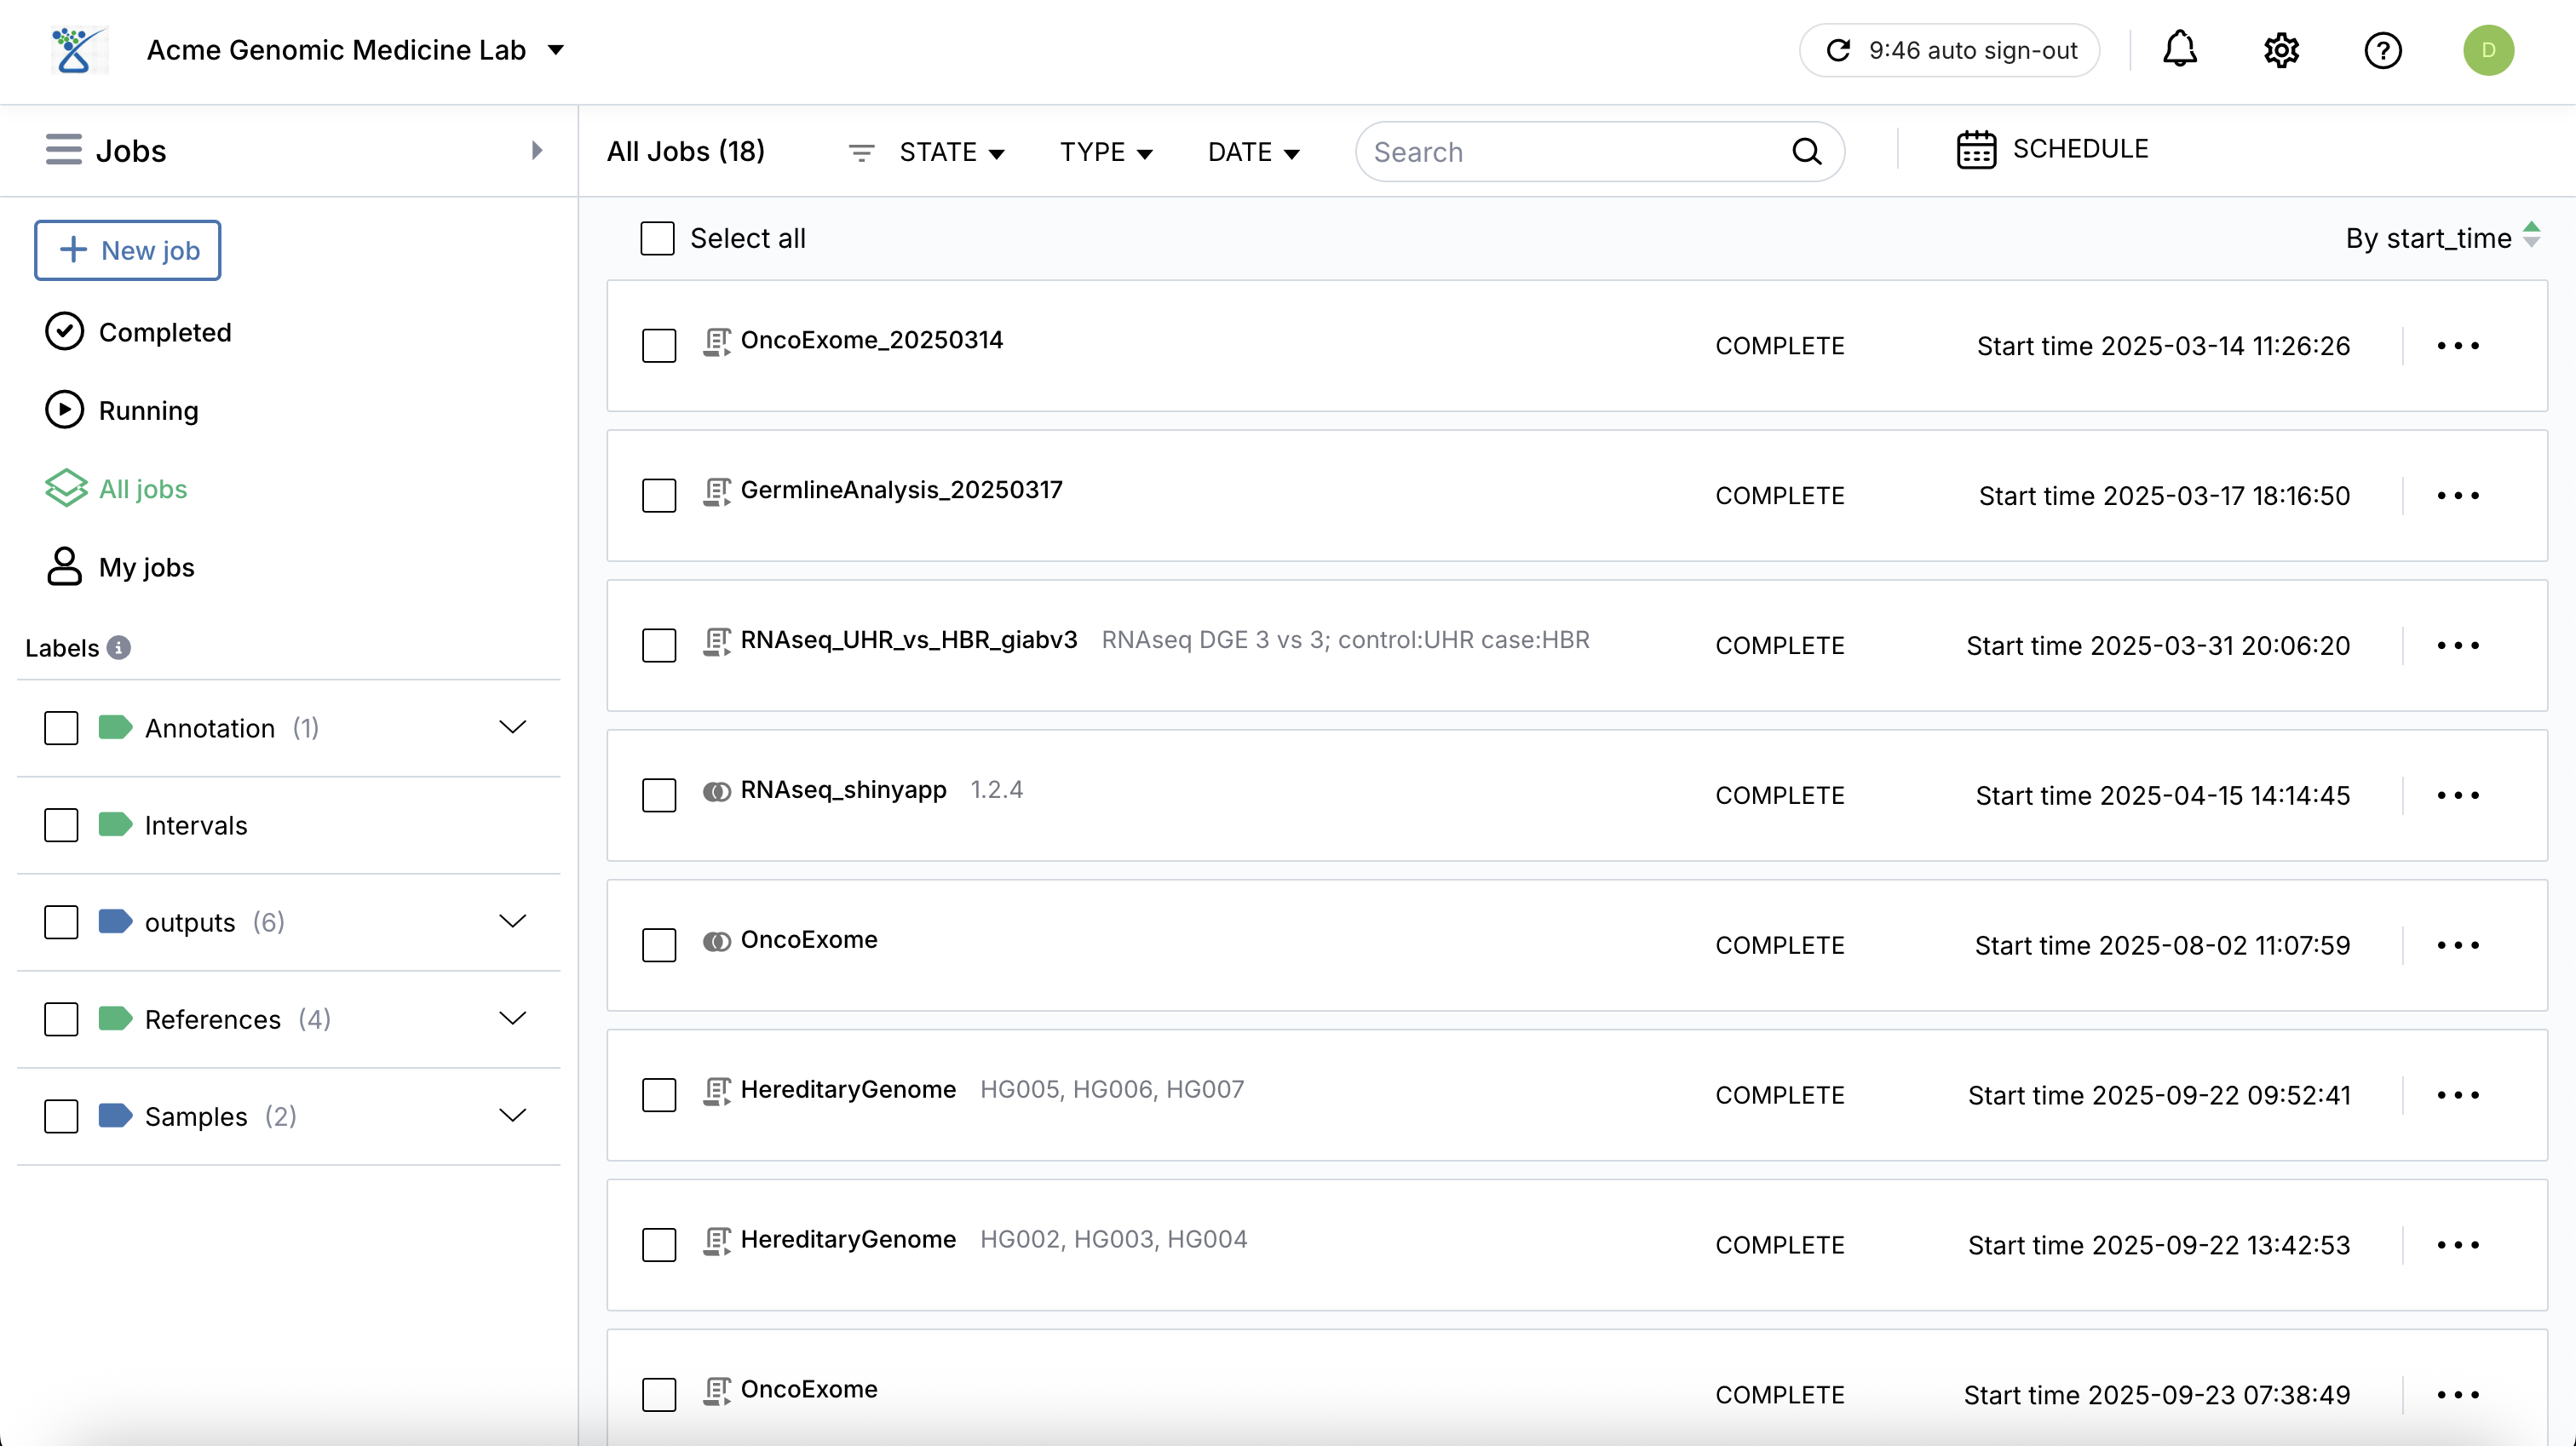Image resolution: width=2576 pixels, height=1446 pixels.
Task: Check the Samples label checkbox
Action: click(x=61, y=1116)
